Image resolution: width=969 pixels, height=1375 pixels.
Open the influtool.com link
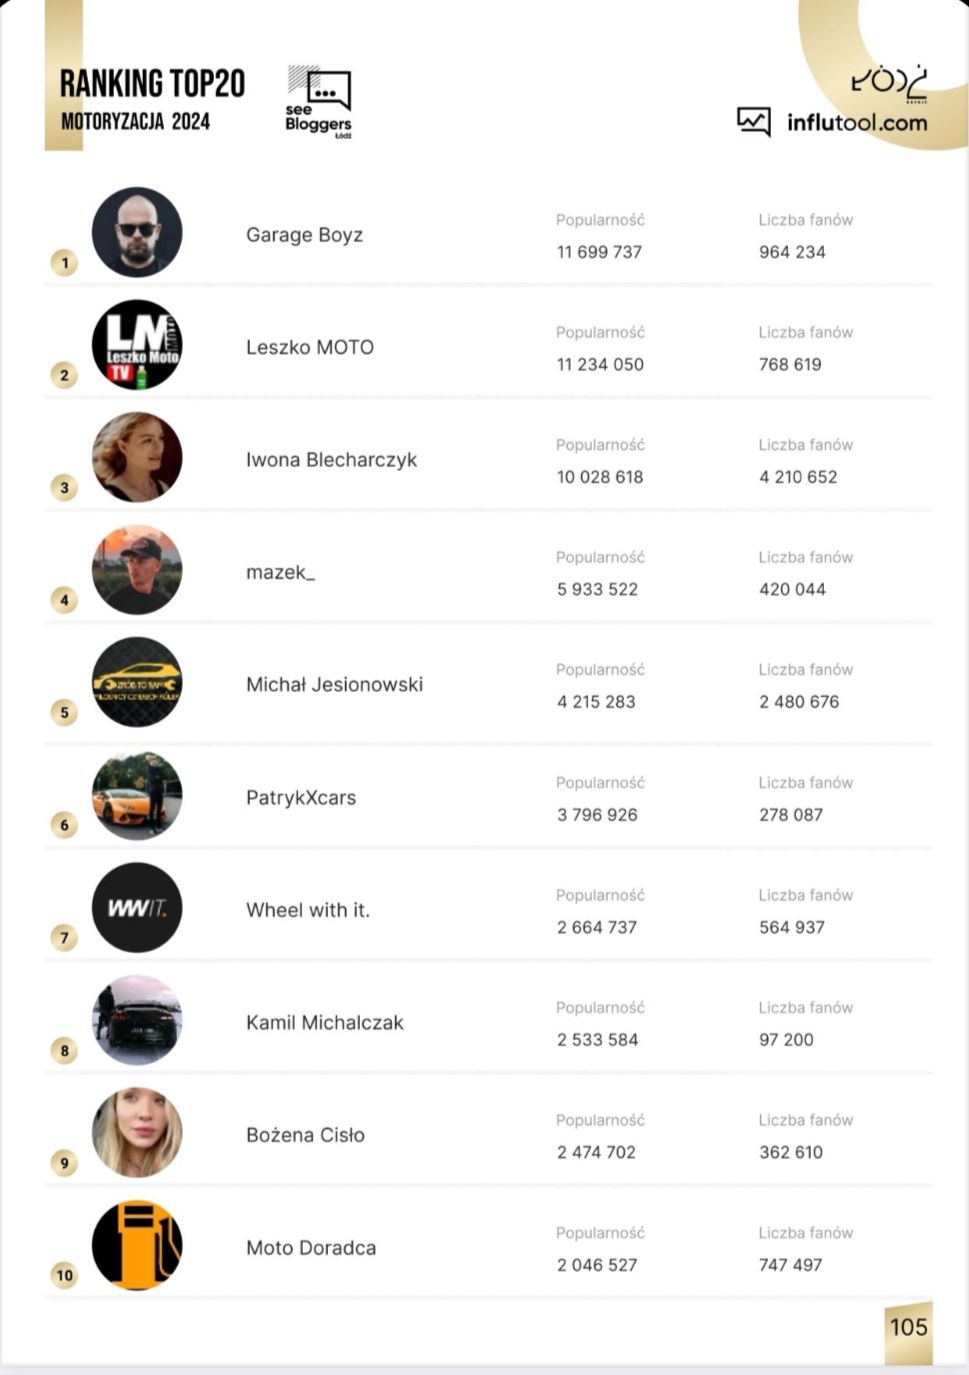857,123
